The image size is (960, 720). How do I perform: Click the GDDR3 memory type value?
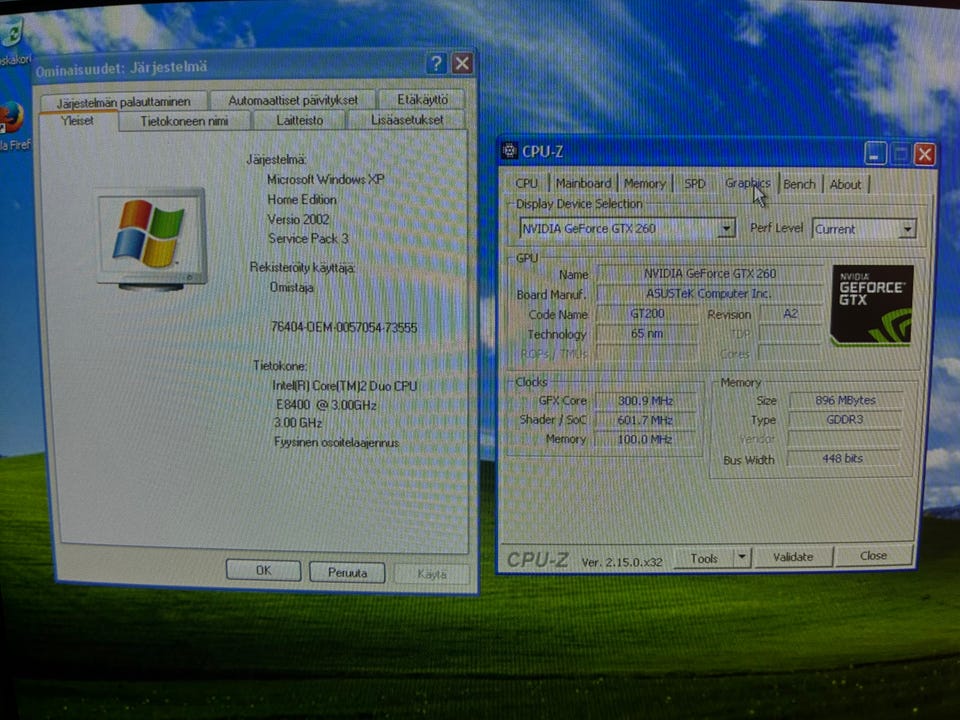[845, 419]
